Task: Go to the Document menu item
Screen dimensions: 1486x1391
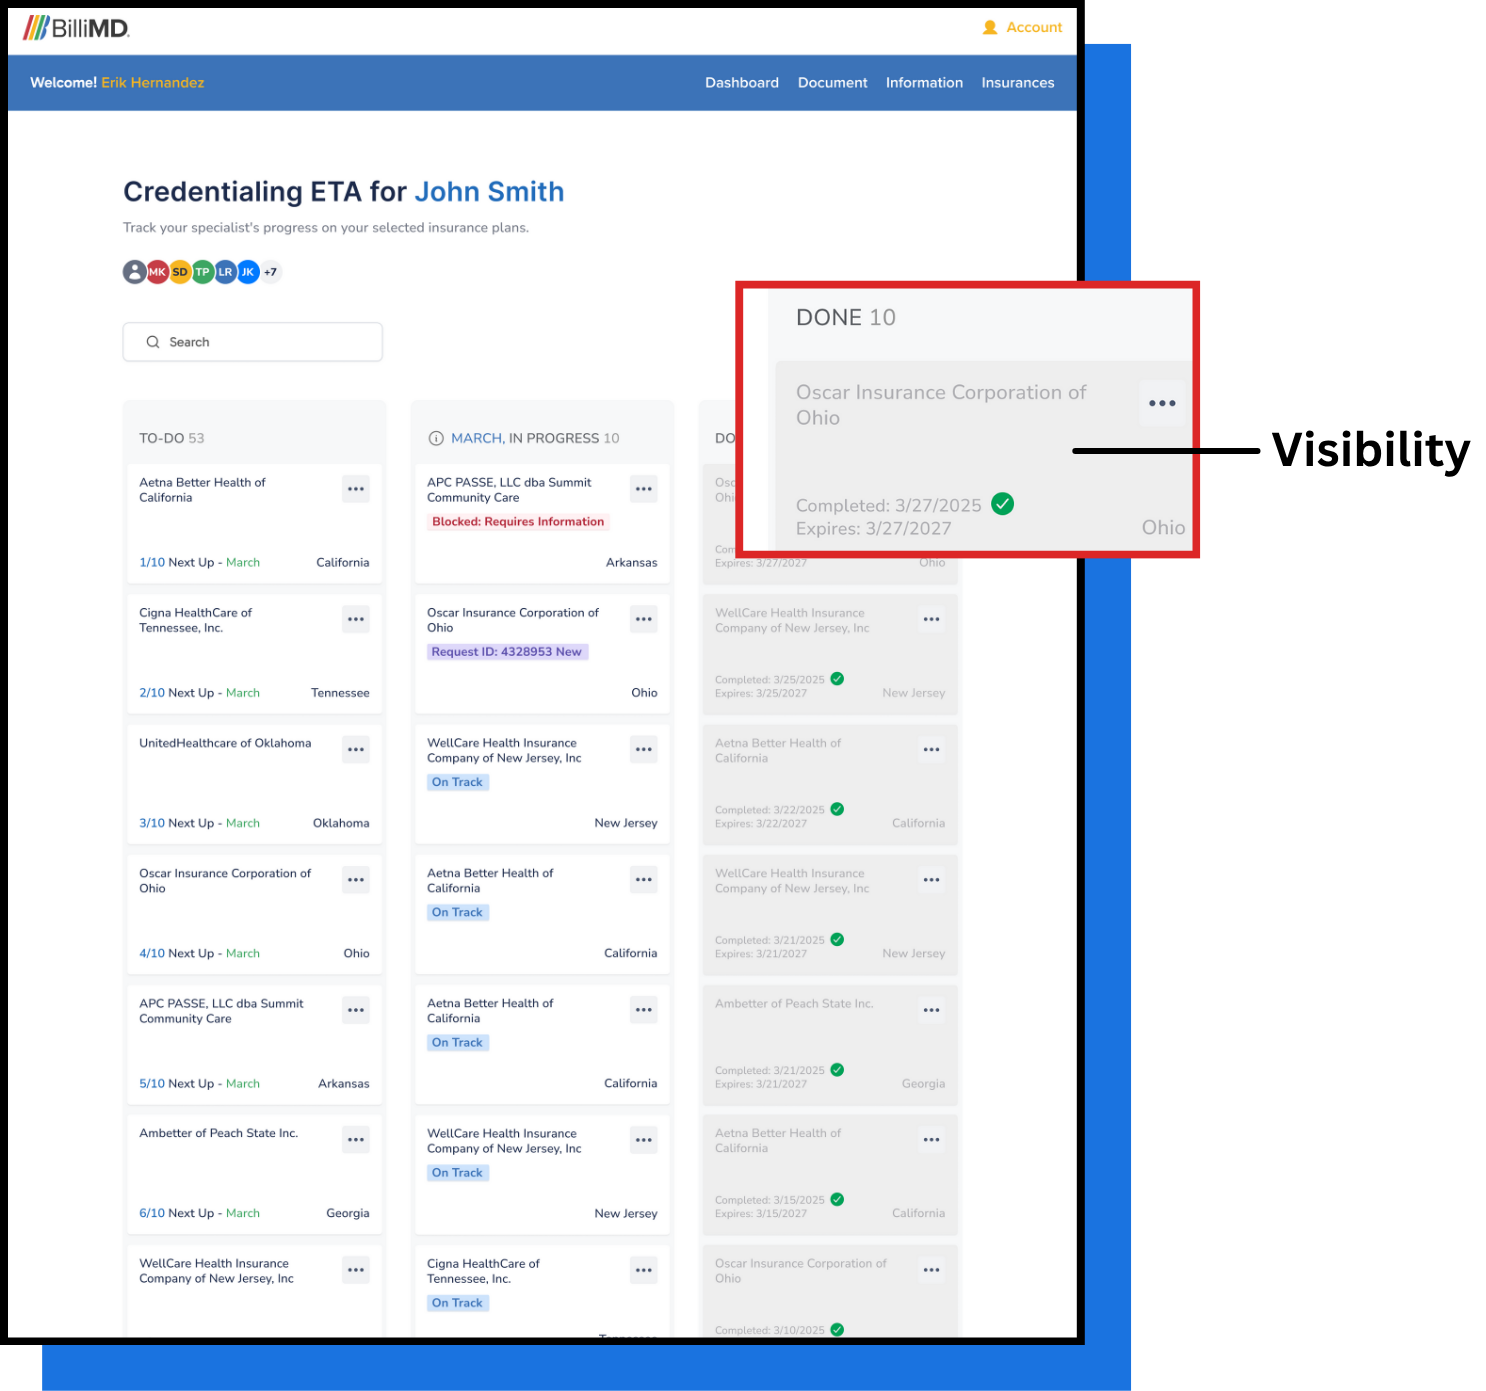Action: pos(833,83)
